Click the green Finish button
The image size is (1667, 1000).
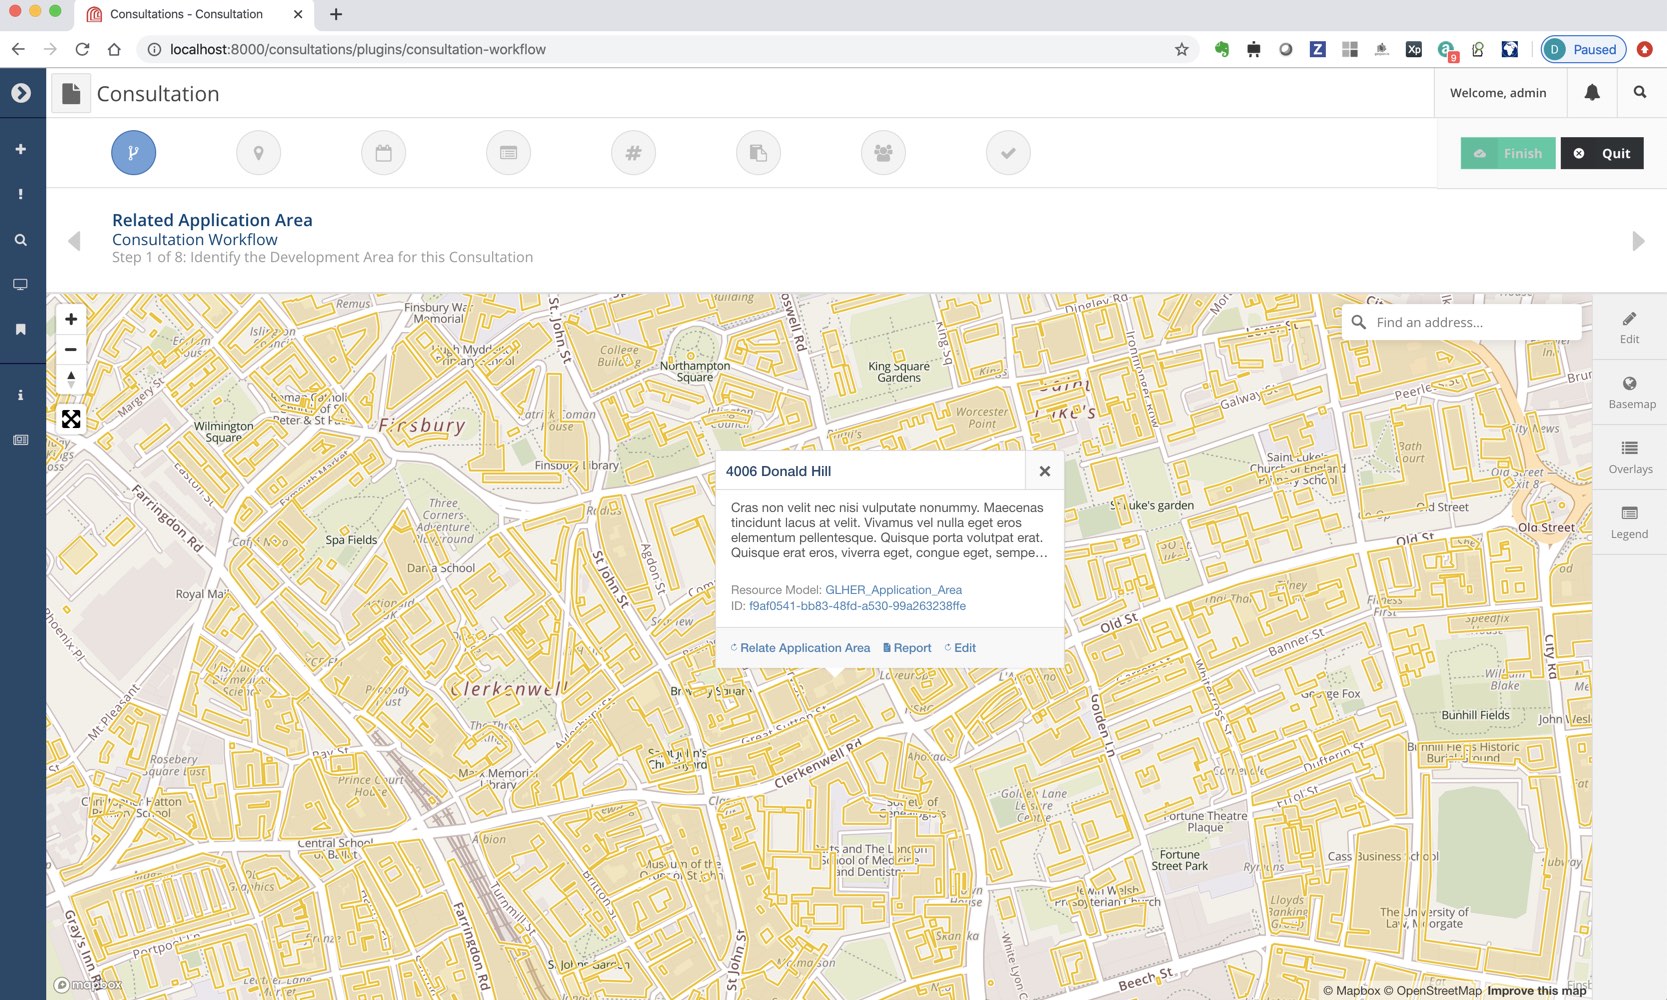coord(1508,153)
